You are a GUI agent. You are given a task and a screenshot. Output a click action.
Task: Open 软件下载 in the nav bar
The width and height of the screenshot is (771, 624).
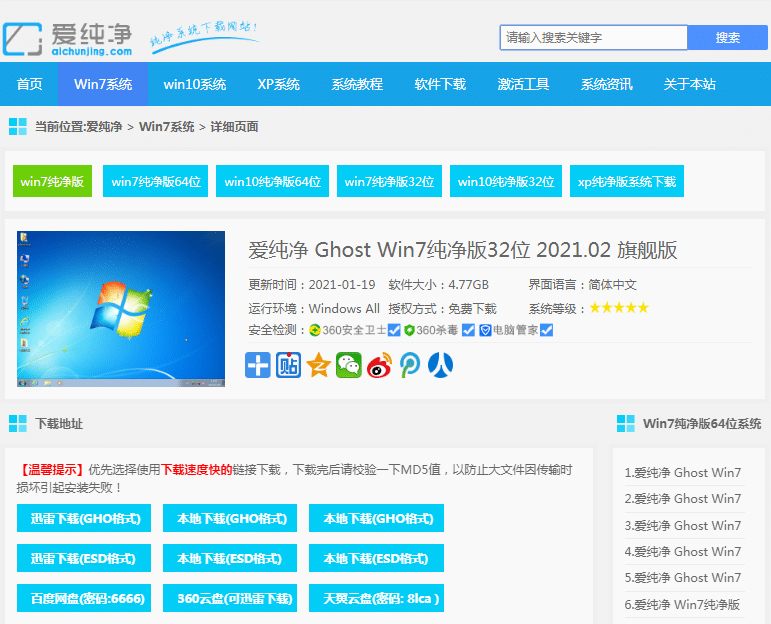[x=440, y=84]
